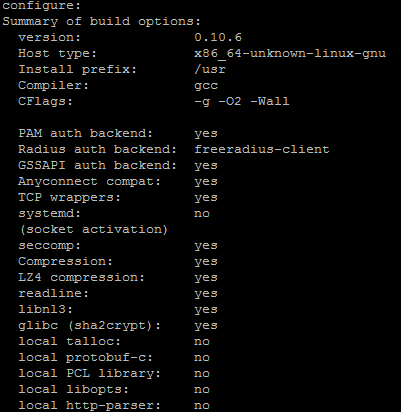This screenshot has height=412, width=401.
Task: Click the TCP wrappers label
Action: tap(69, 198)
